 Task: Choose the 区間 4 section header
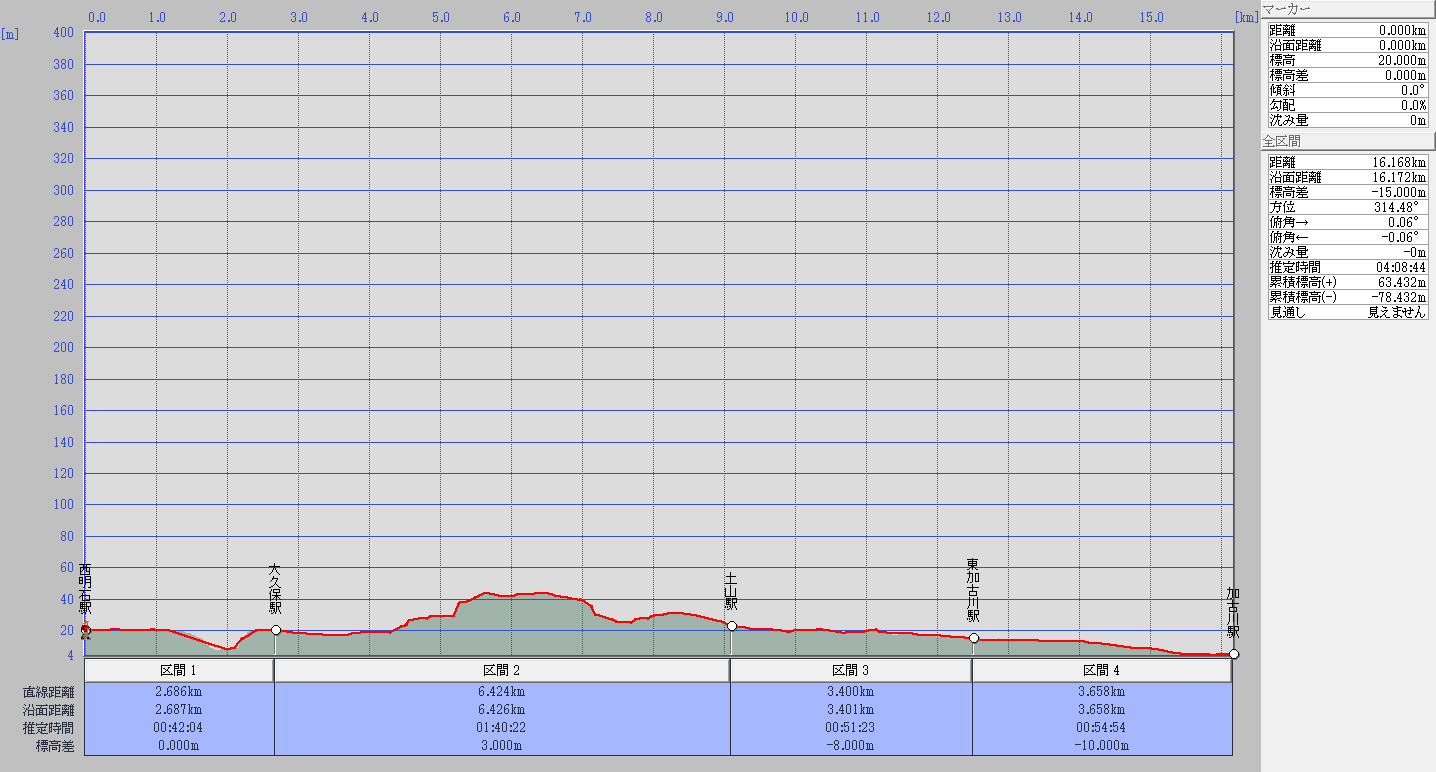(1102, 671)
